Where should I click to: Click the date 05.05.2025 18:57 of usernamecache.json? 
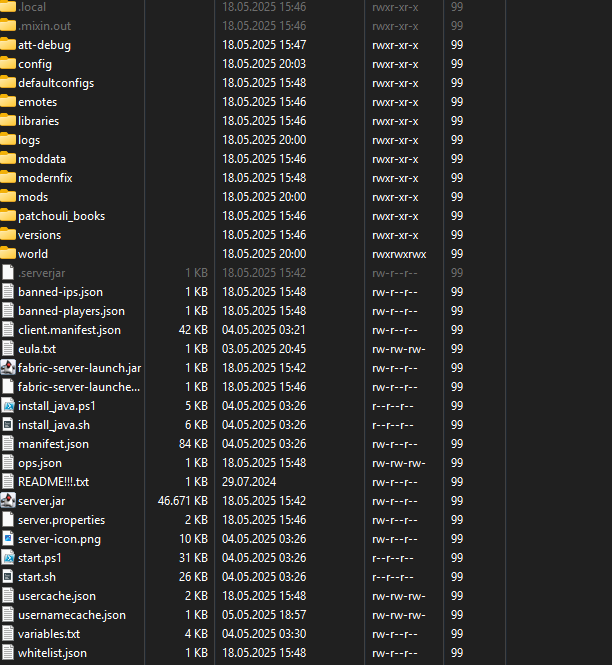264,615
